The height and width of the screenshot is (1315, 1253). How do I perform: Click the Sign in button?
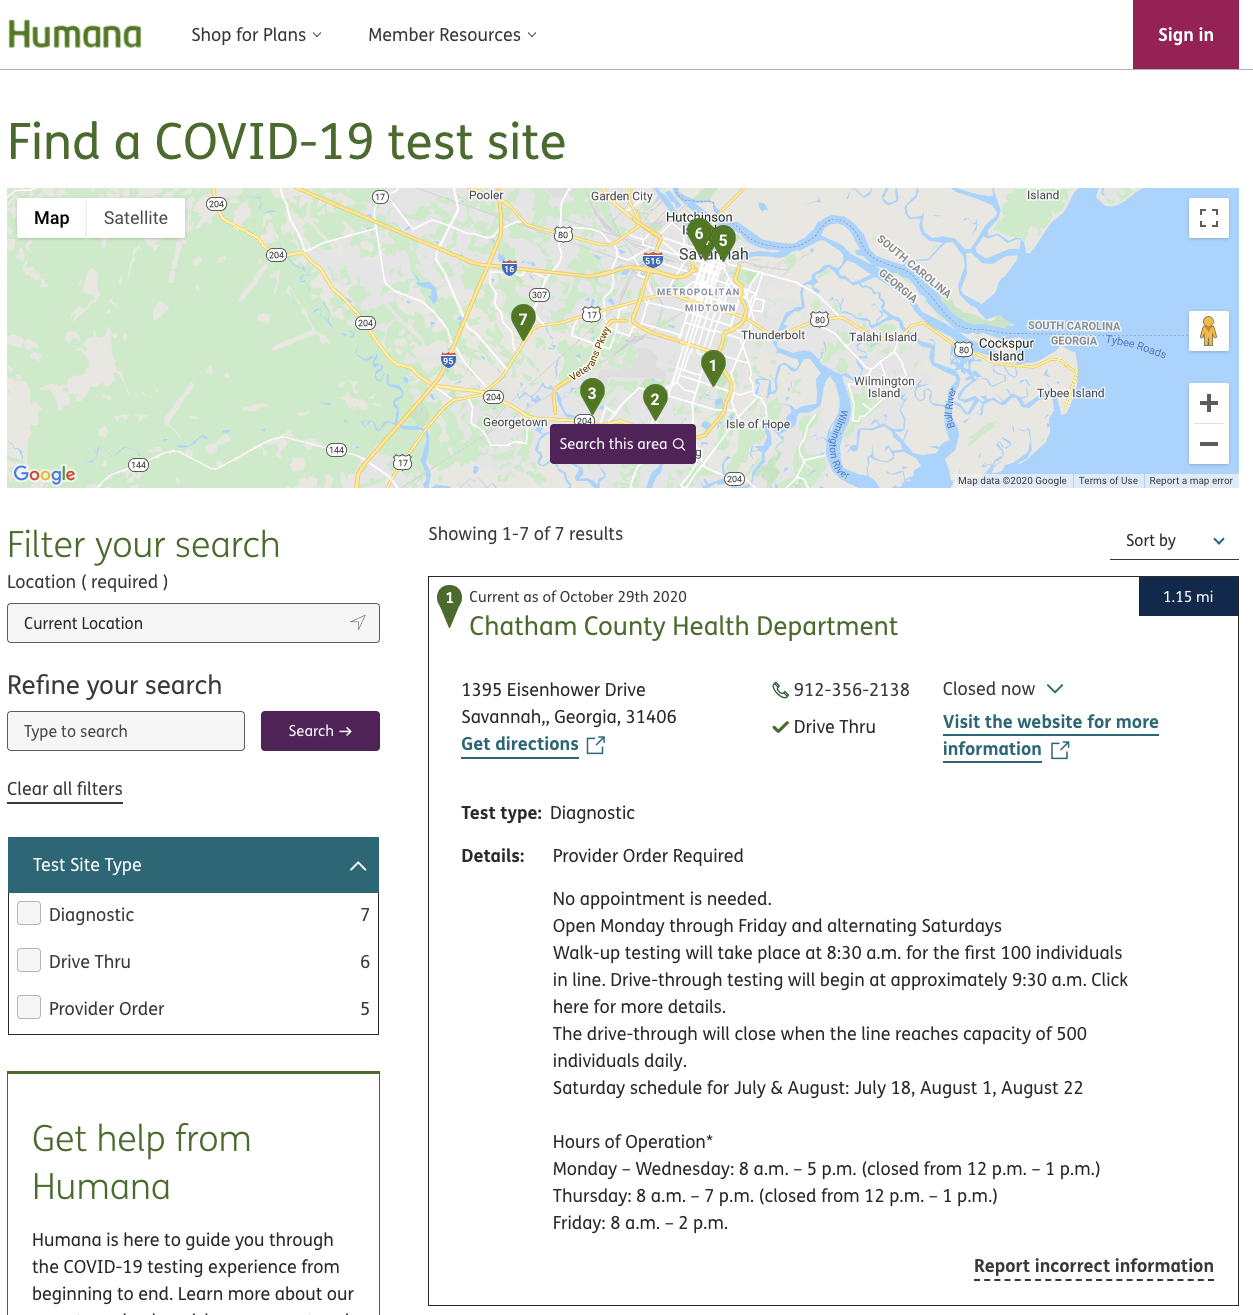tap(1185, 35)
